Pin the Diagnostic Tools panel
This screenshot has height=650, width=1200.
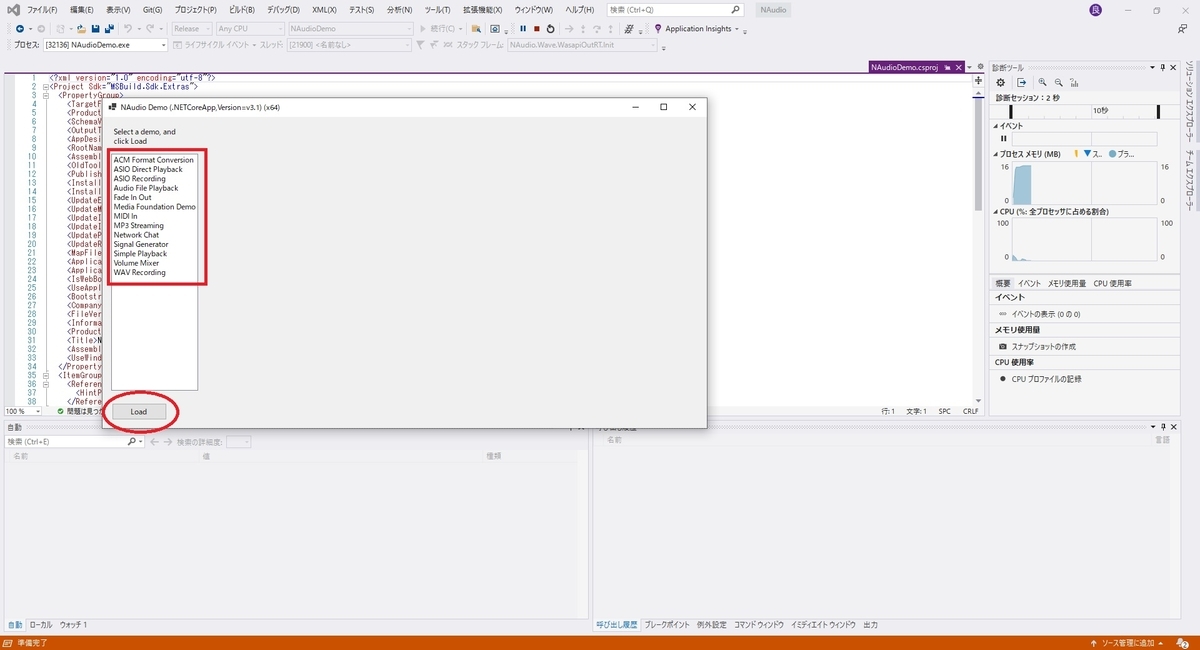click(x=1163, y=67)
